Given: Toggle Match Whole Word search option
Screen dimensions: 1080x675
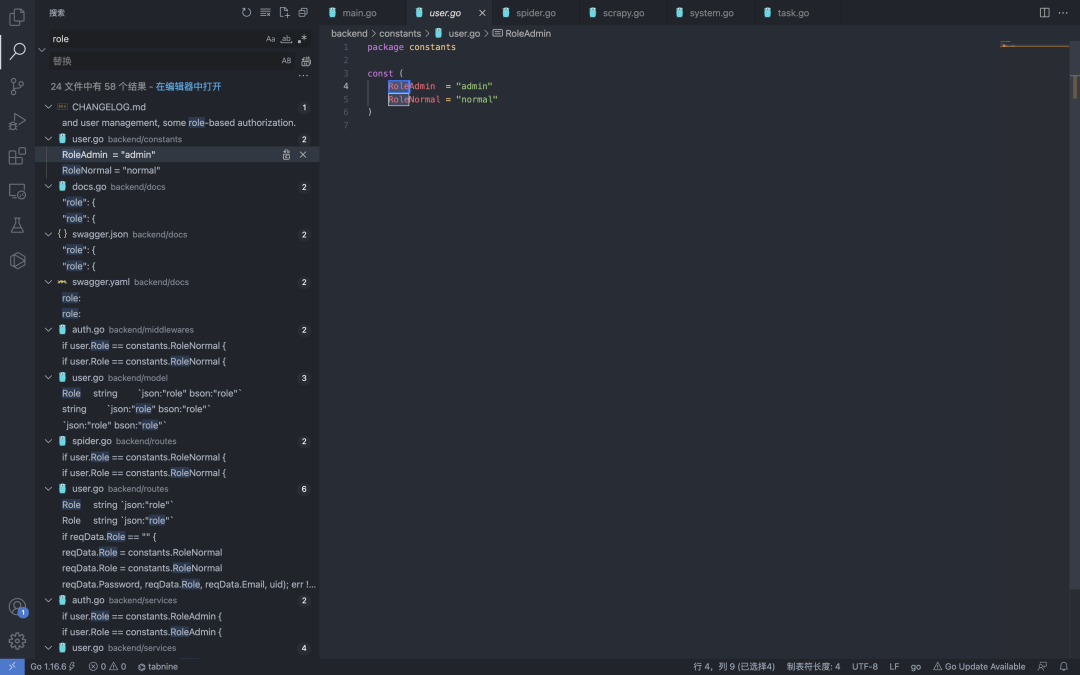Looking at the screenshot, I should coord(286,39).
